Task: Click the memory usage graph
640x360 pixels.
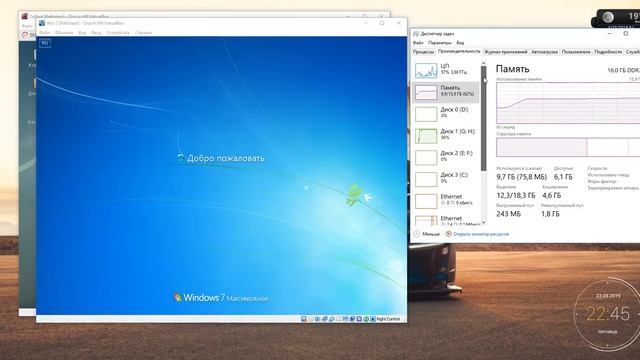Action: (568, 103)
